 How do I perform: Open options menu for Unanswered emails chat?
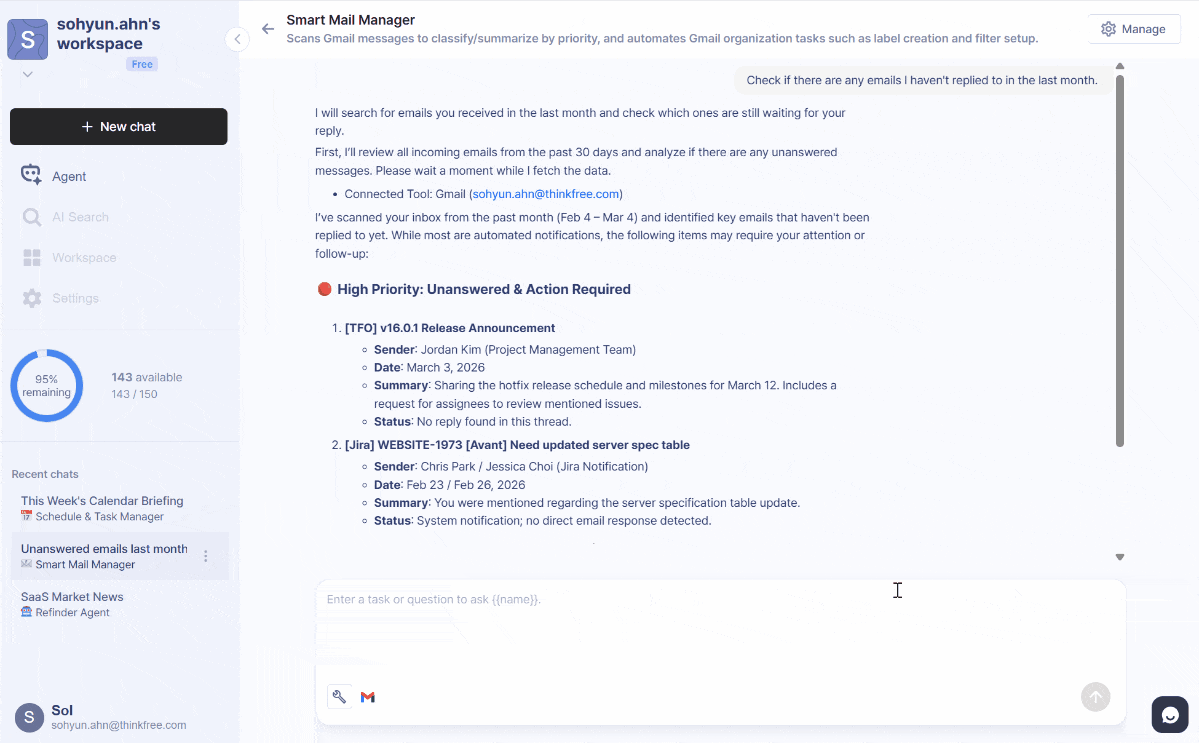pos(205,555)
